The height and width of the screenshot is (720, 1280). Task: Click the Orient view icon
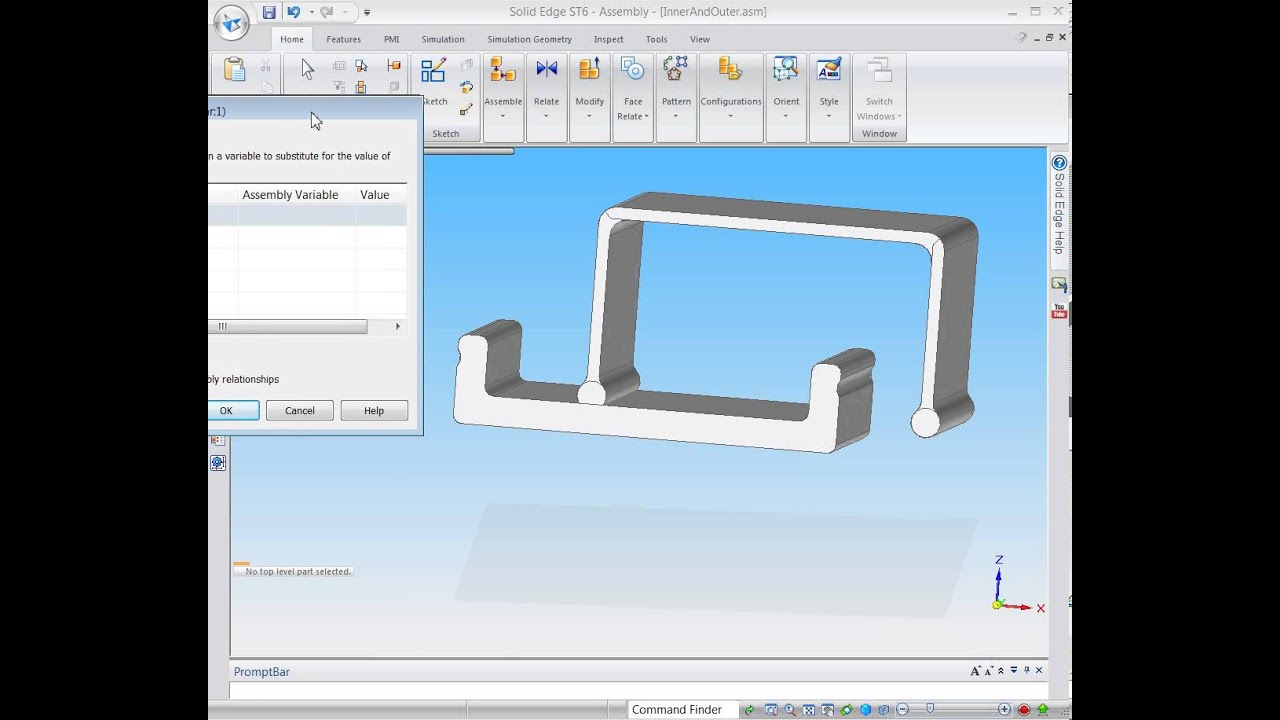click(786, 69)
